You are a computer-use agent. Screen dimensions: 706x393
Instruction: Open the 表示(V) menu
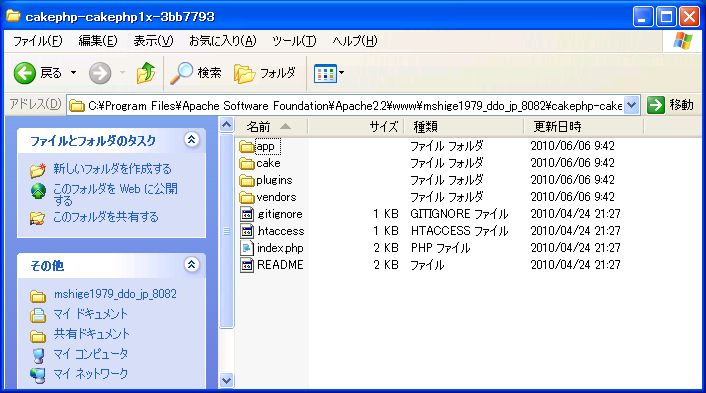pos(153,41)
